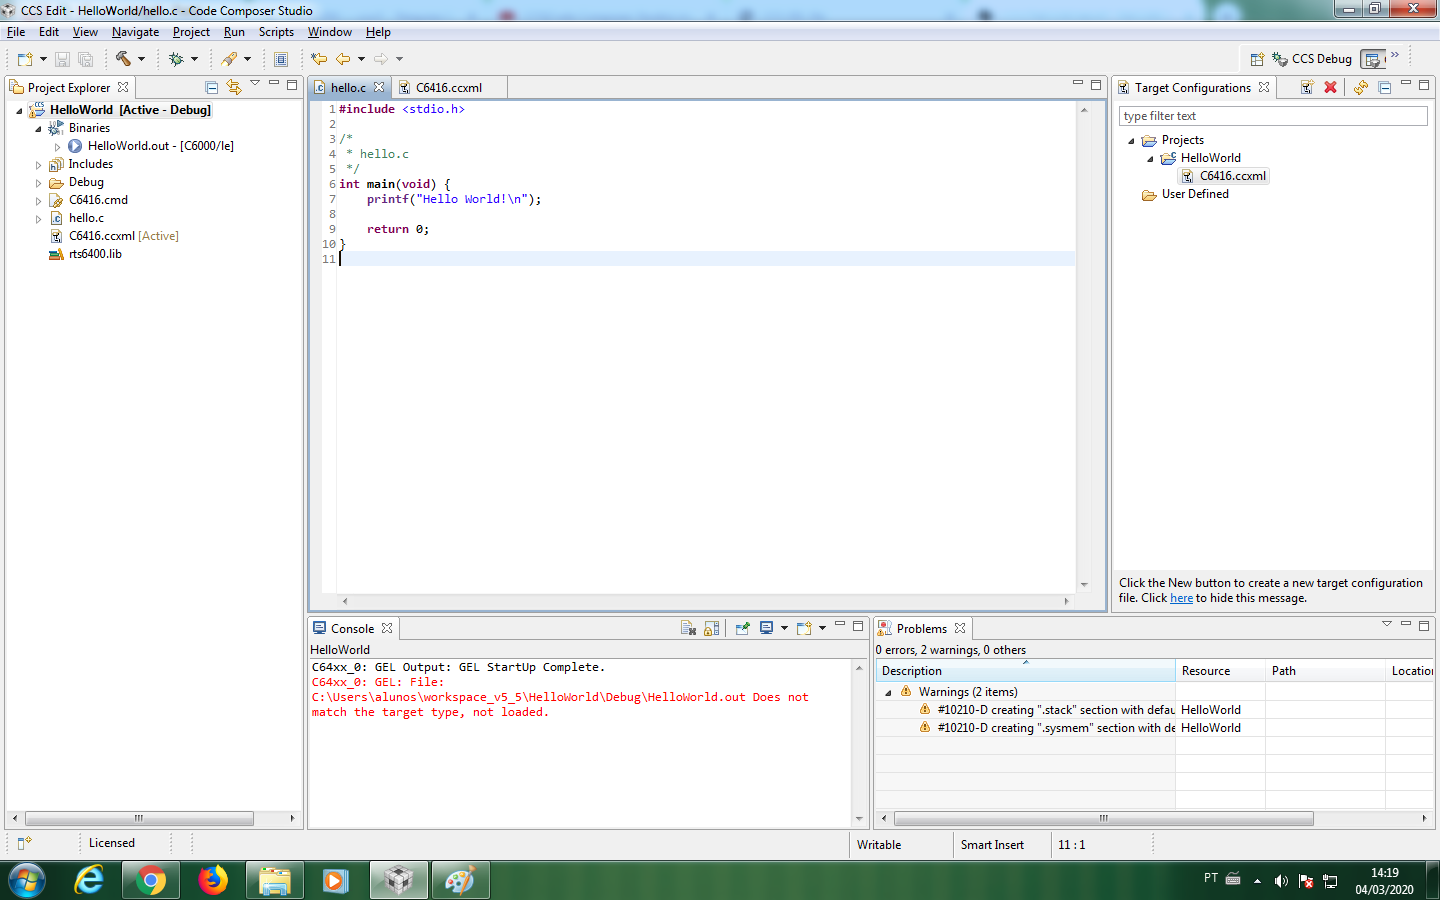Image resolution: width=1440 pixels, height=900 pixels.
Task: Select C6416.cmd file in project tree
Action: (98, 200)
